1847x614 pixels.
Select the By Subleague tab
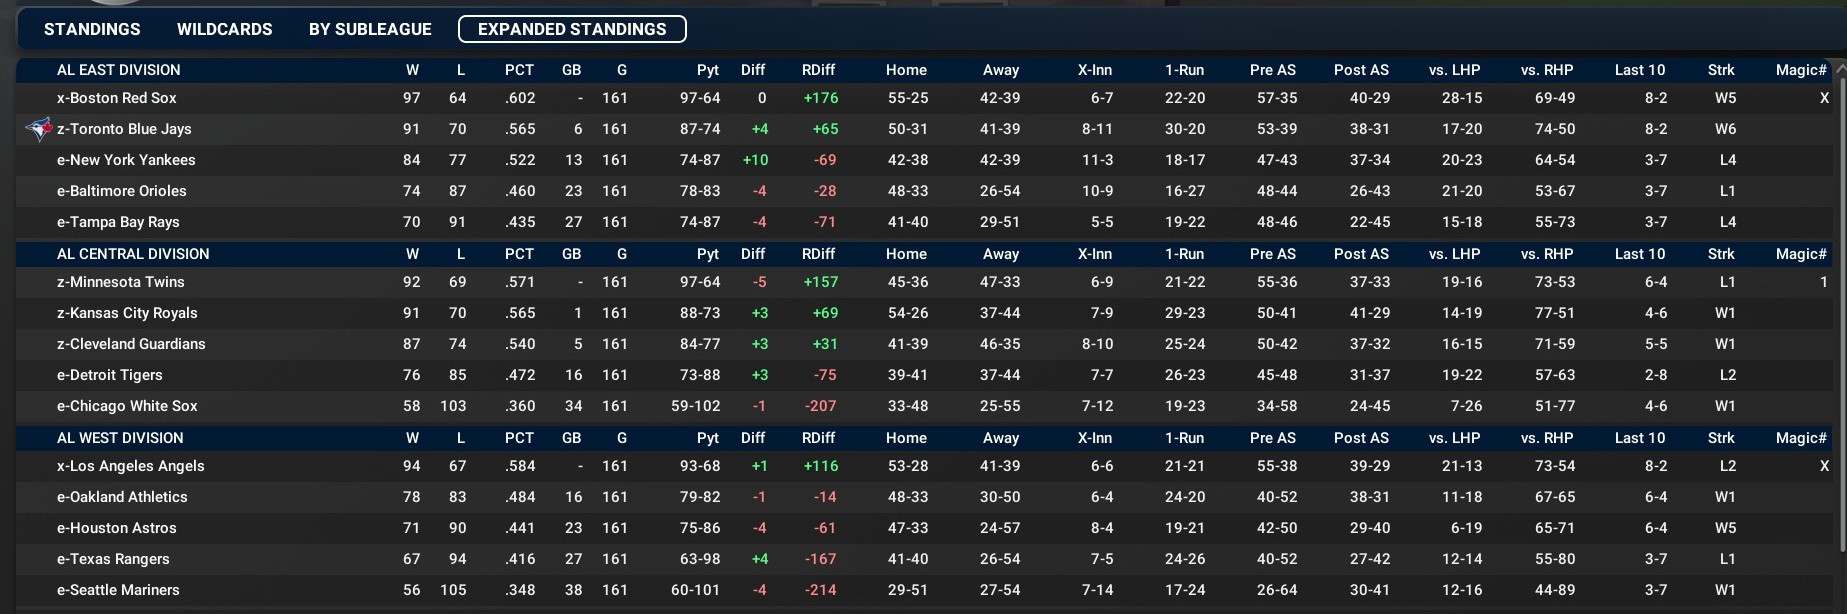click(370, 29)
